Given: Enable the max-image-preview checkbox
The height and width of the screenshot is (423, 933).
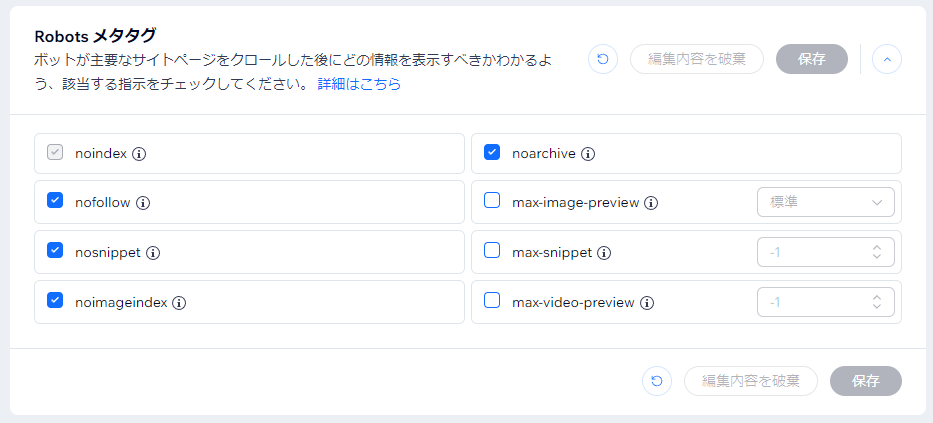Looking at the screenshot, I should 491,200.
